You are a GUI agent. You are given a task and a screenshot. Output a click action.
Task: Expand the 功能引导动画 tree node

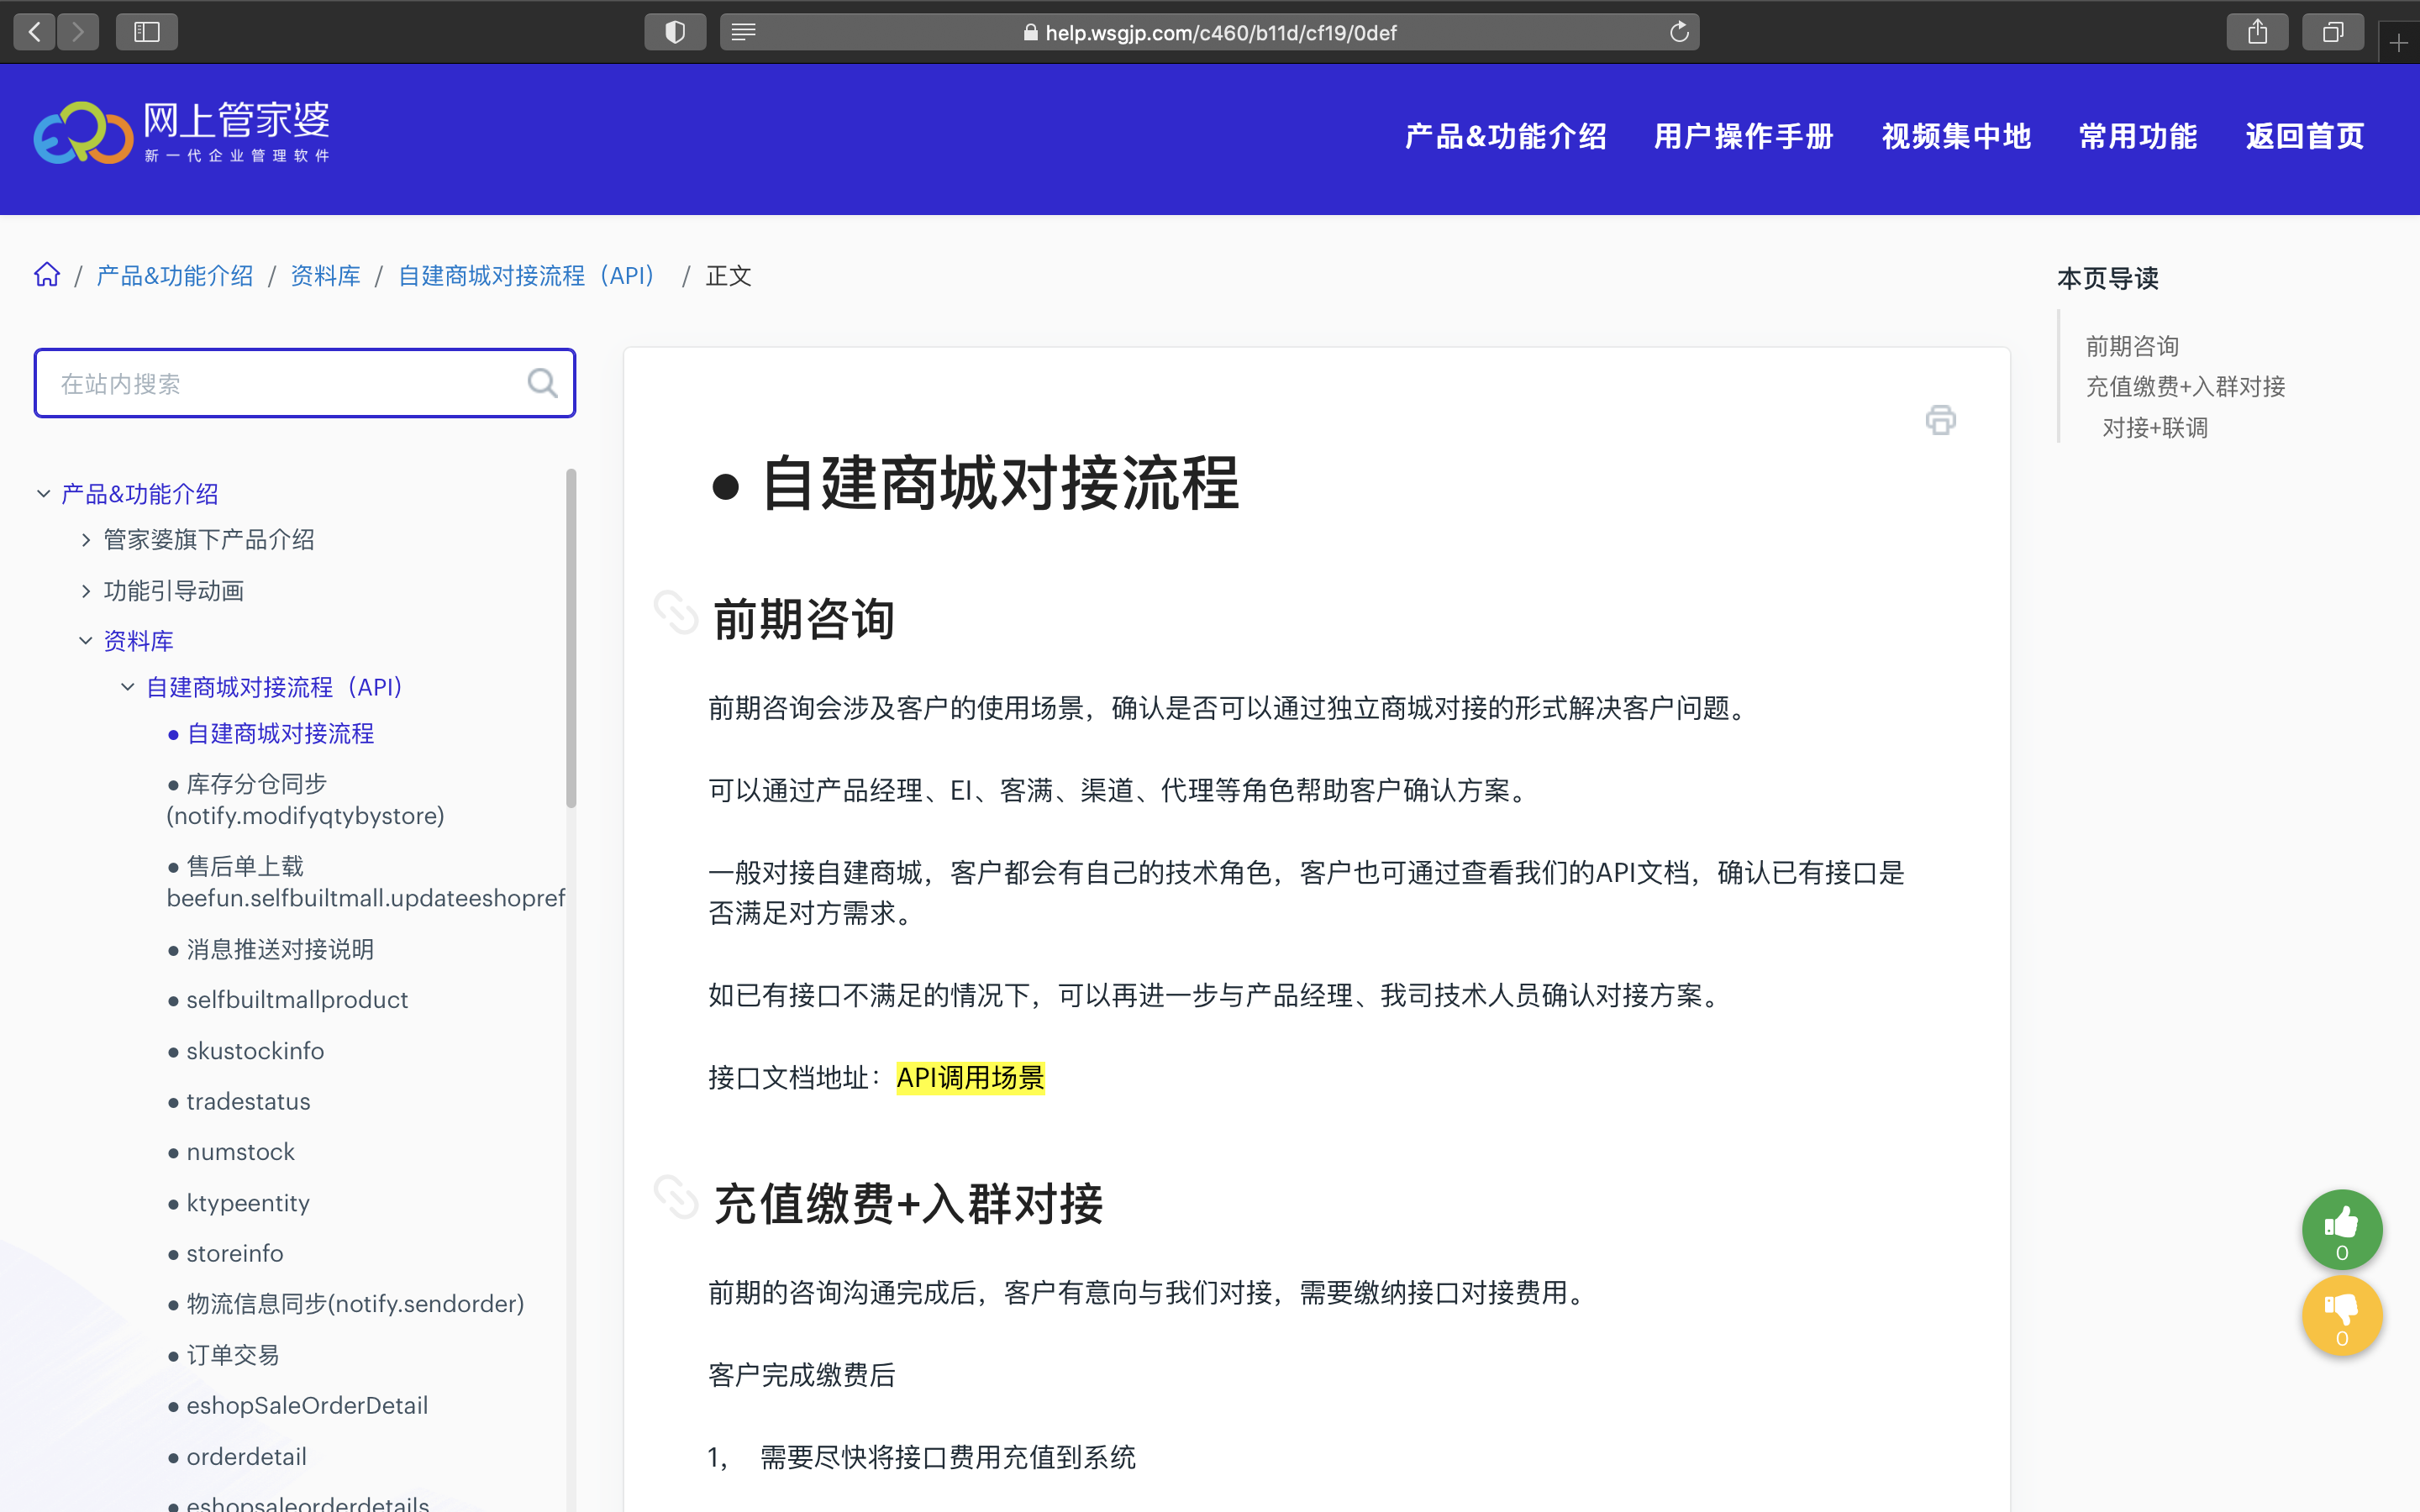86,591
